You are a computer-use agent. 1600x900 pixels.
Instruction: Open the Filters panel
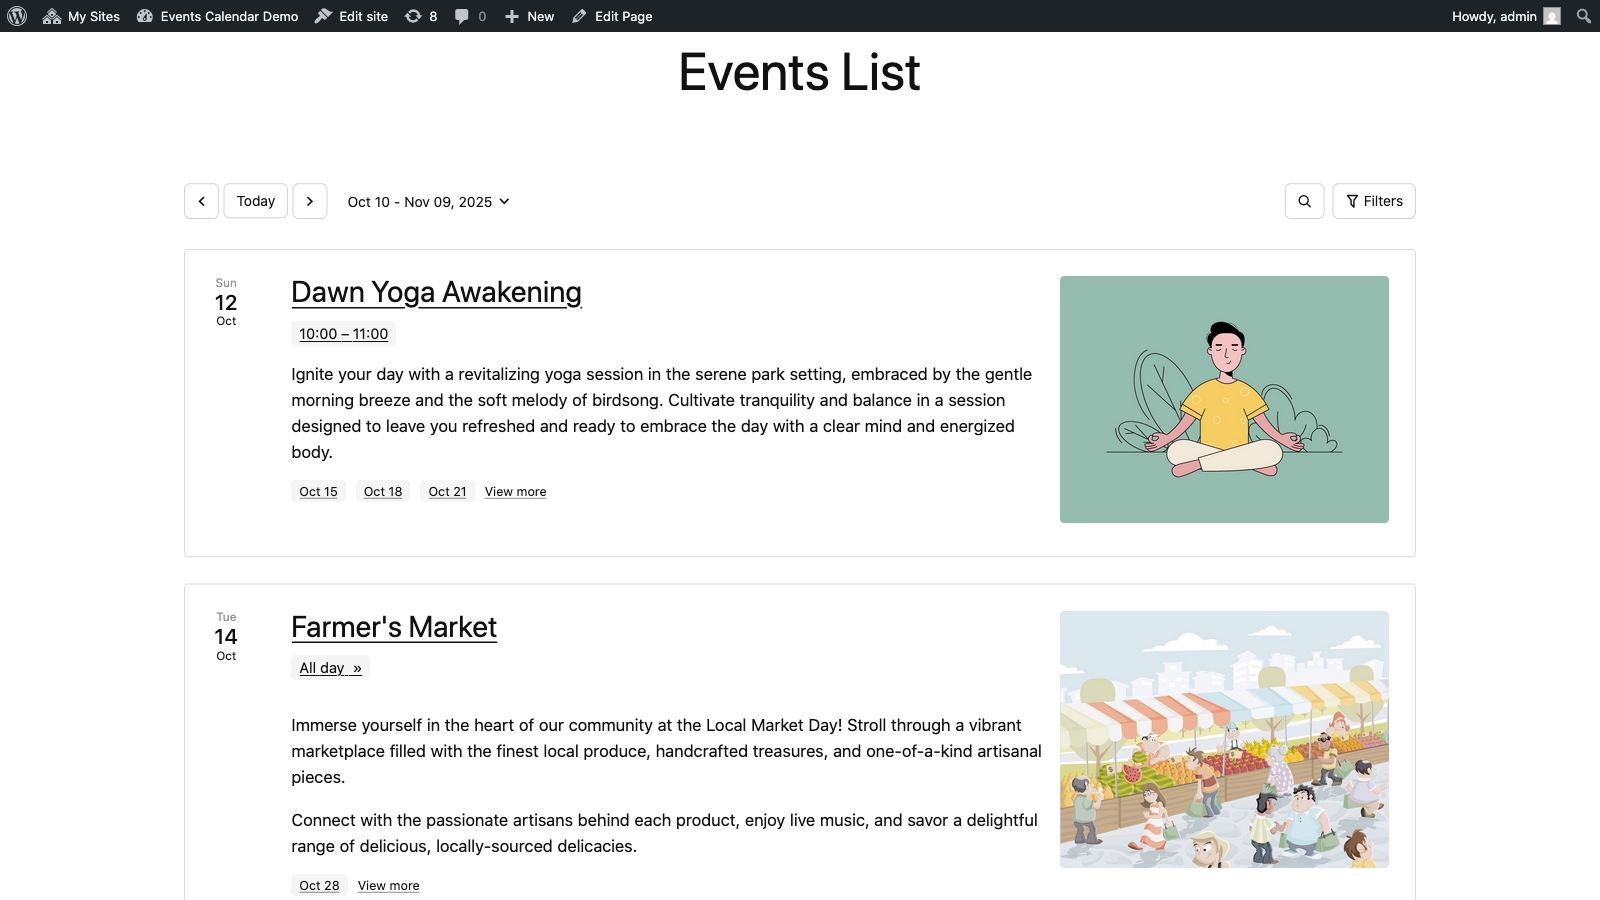click(1374, 201)
